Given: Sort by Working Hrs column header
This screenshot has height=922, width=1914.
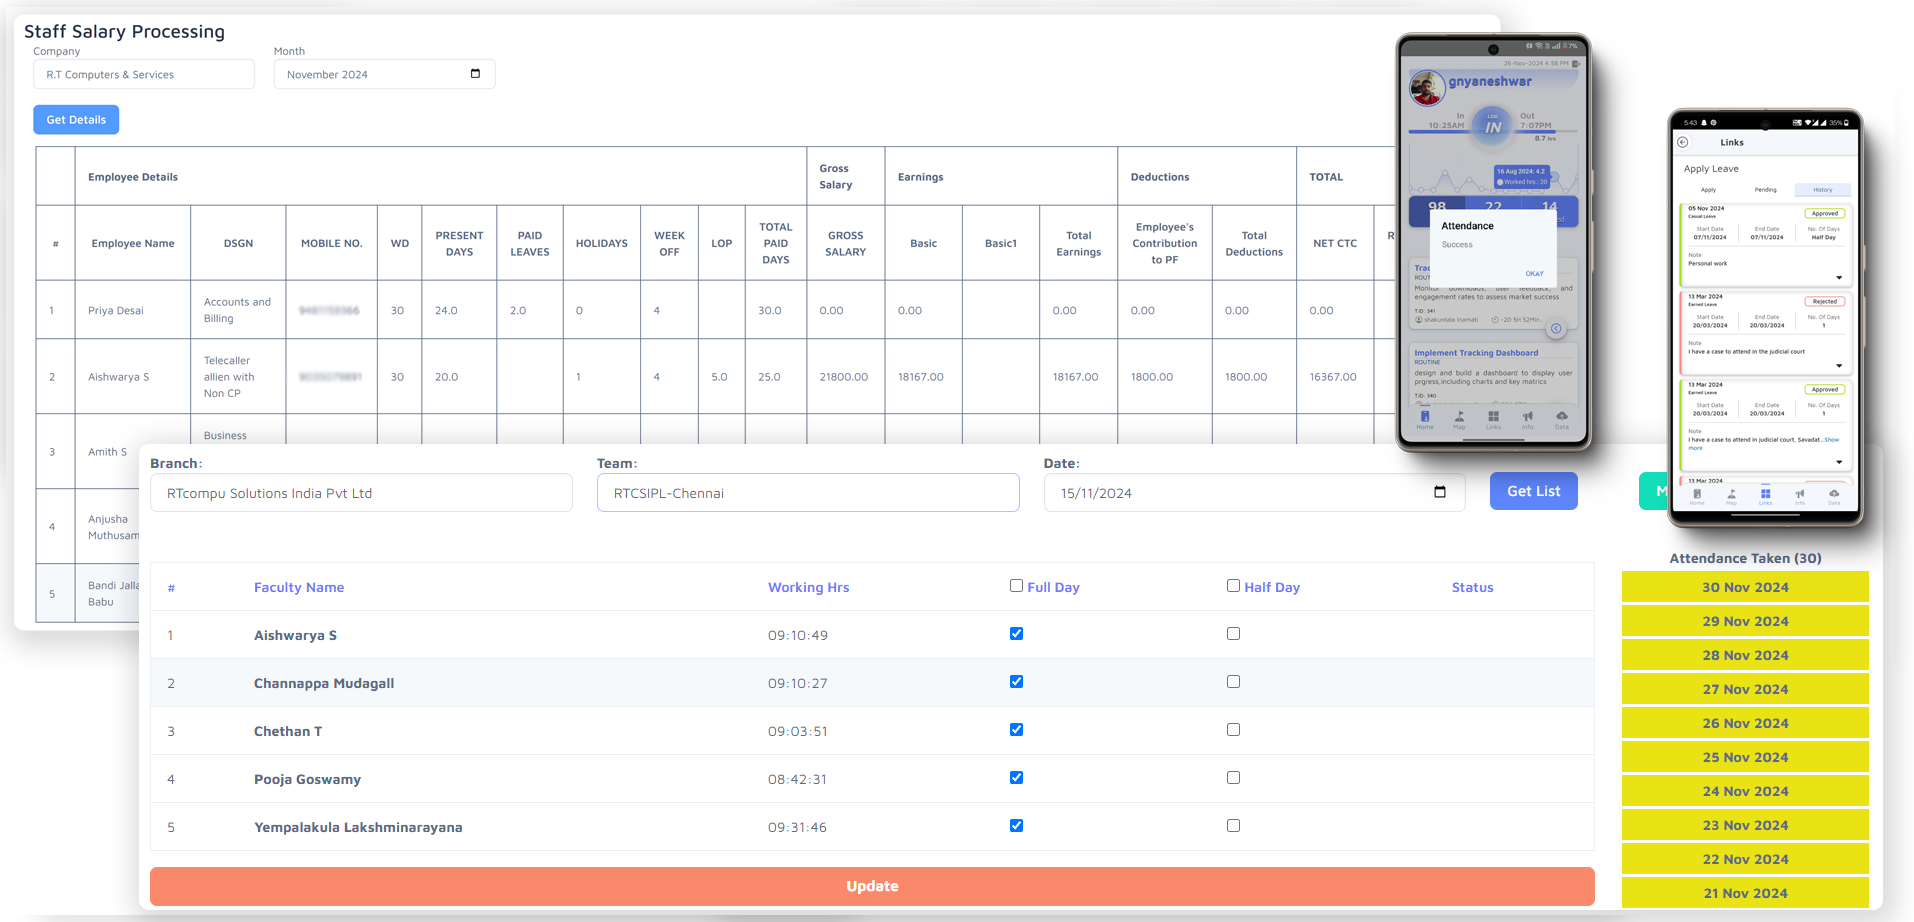Looking at the screenshot, I should pyautogui.click(x=808, y=587).
